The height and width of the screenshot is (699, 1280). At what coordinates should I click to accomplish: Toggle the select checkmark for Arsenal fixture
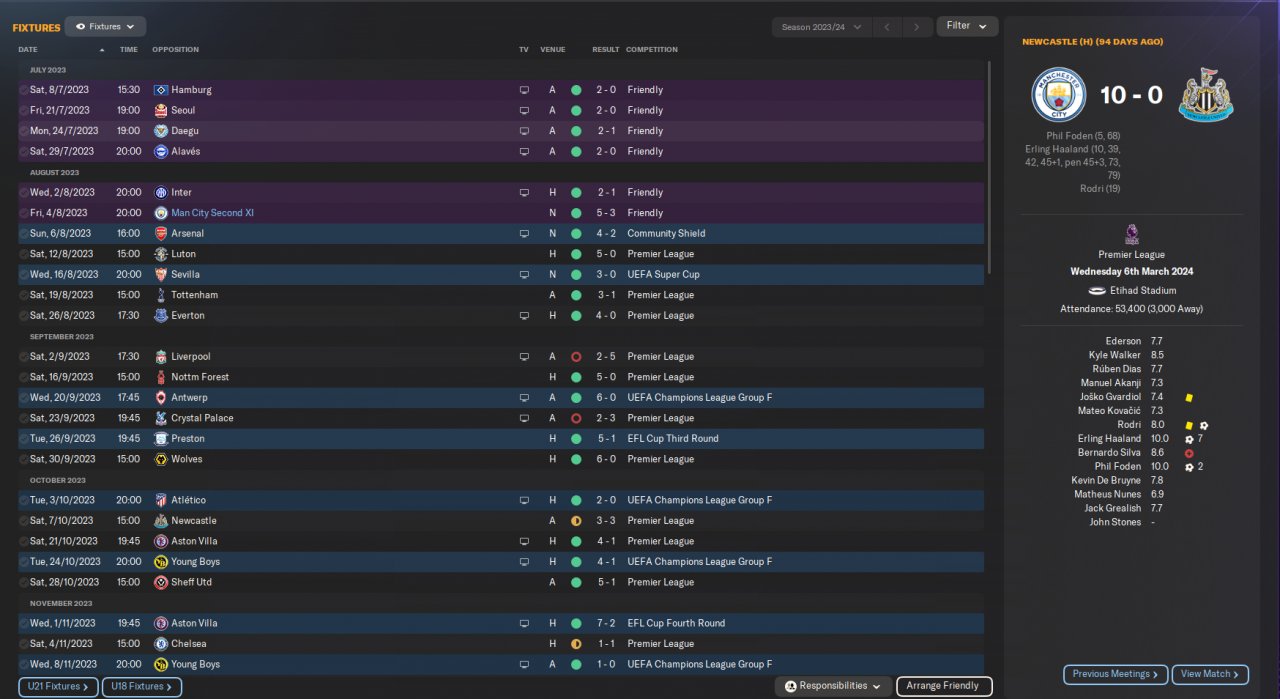point(24,233)
